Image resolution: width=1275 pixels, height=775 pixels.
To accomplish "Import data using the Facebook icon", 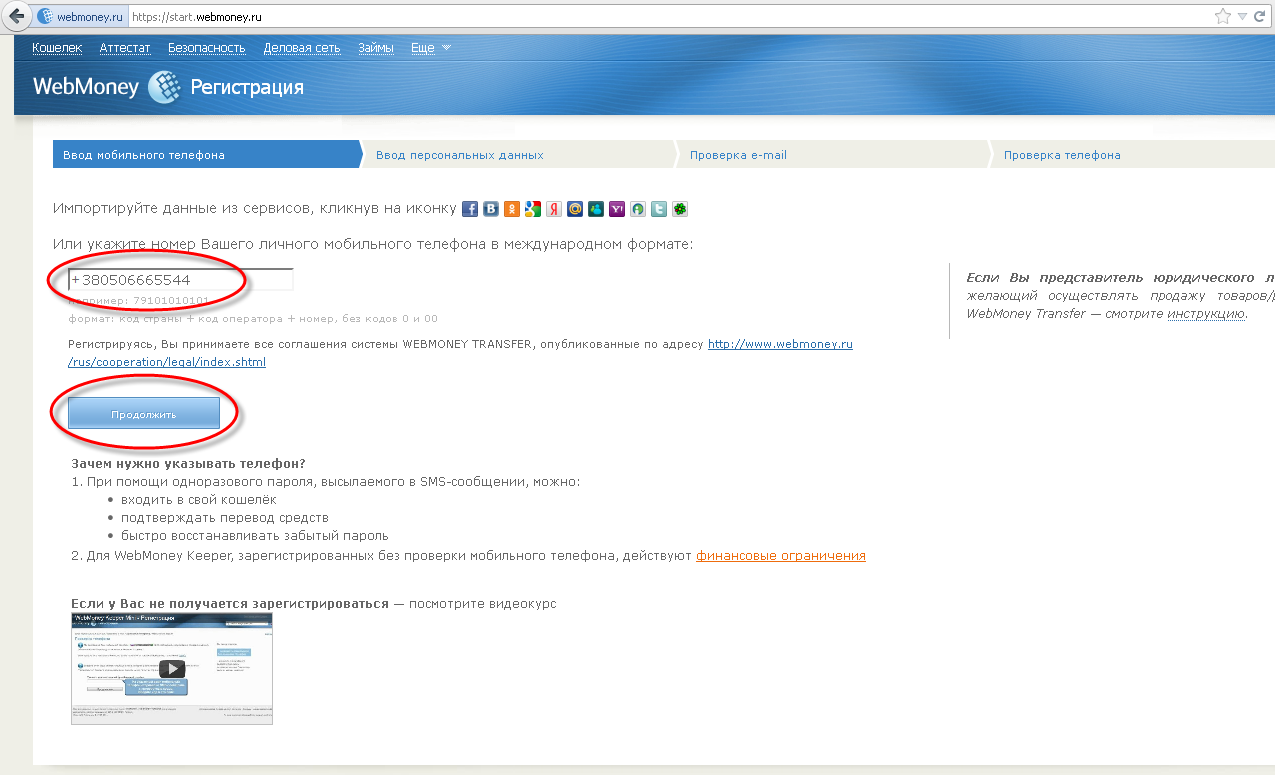I will [470, 209].
